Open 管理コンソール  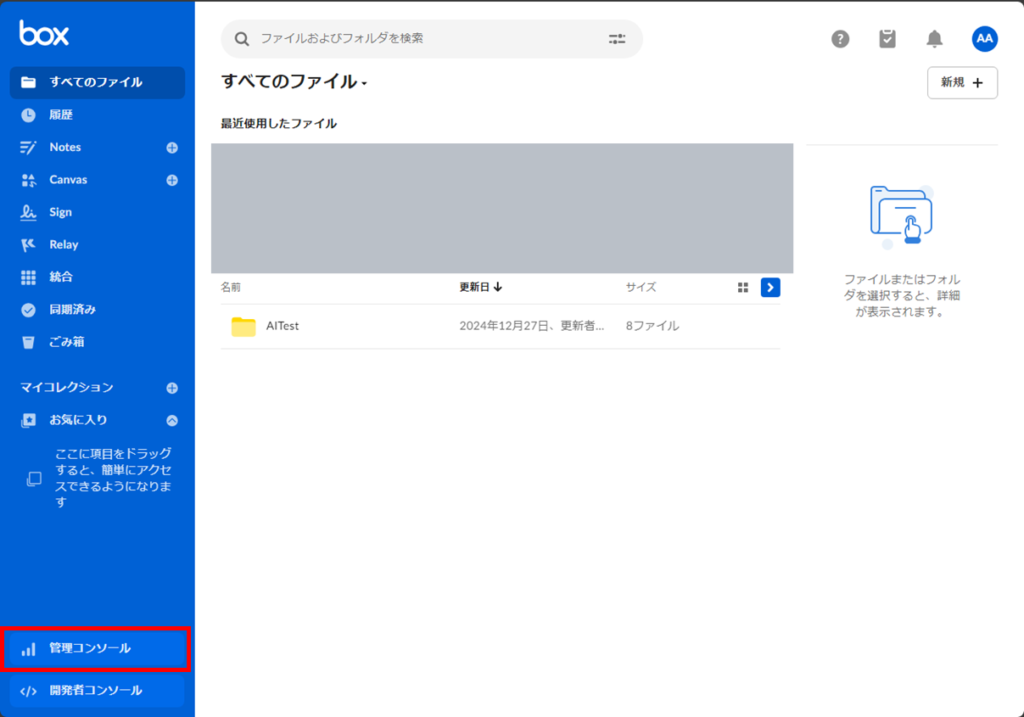[90, 649]
